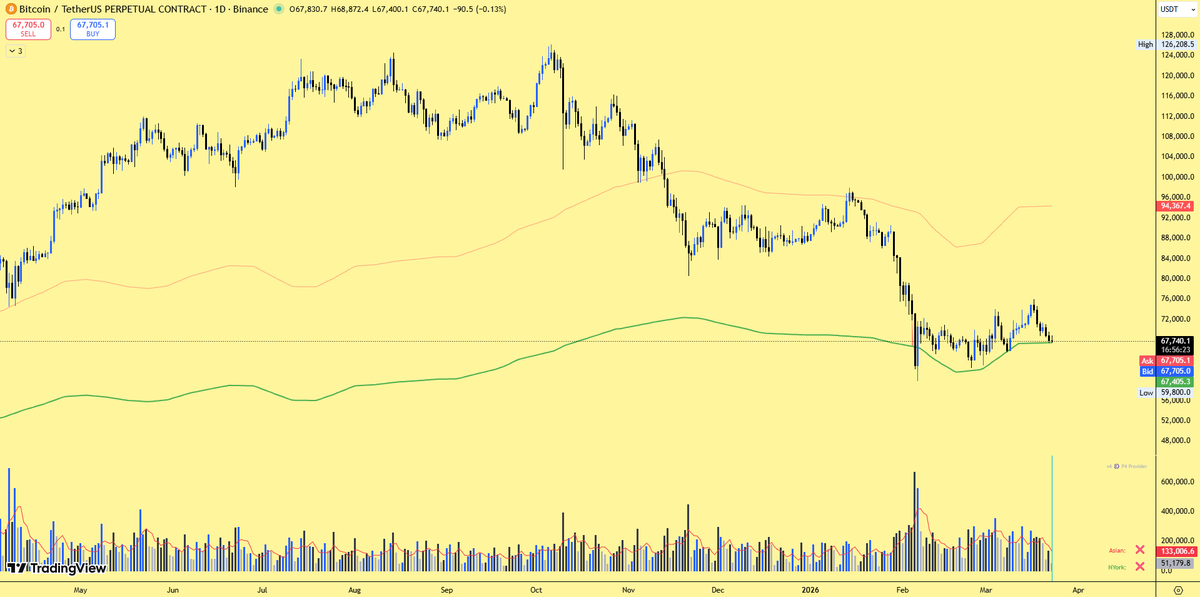This screenshot has height=597, width=1200.
Task: Click the 67,705.0 SELL button
Action: [x=28, y=29]
